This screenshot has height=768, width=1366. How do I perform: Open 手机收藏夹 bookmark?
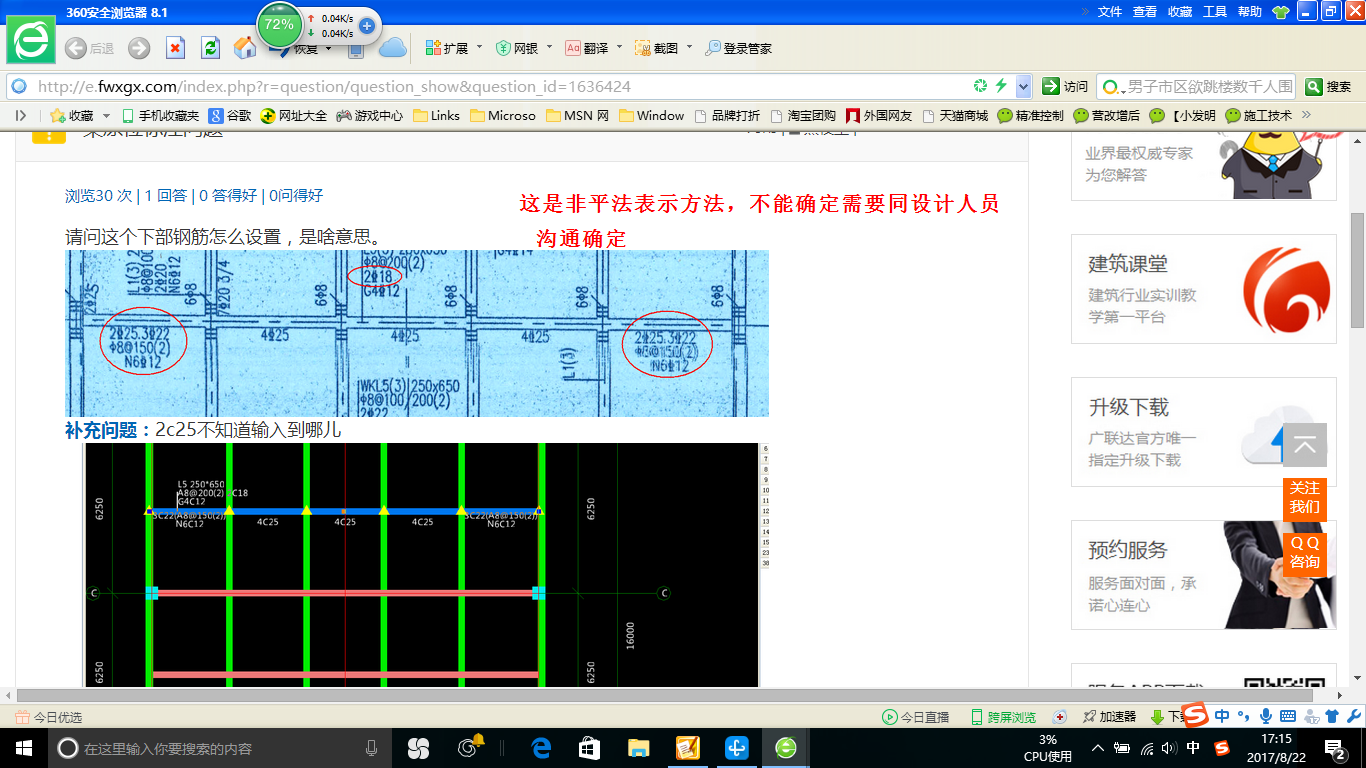tap(160, 116)
